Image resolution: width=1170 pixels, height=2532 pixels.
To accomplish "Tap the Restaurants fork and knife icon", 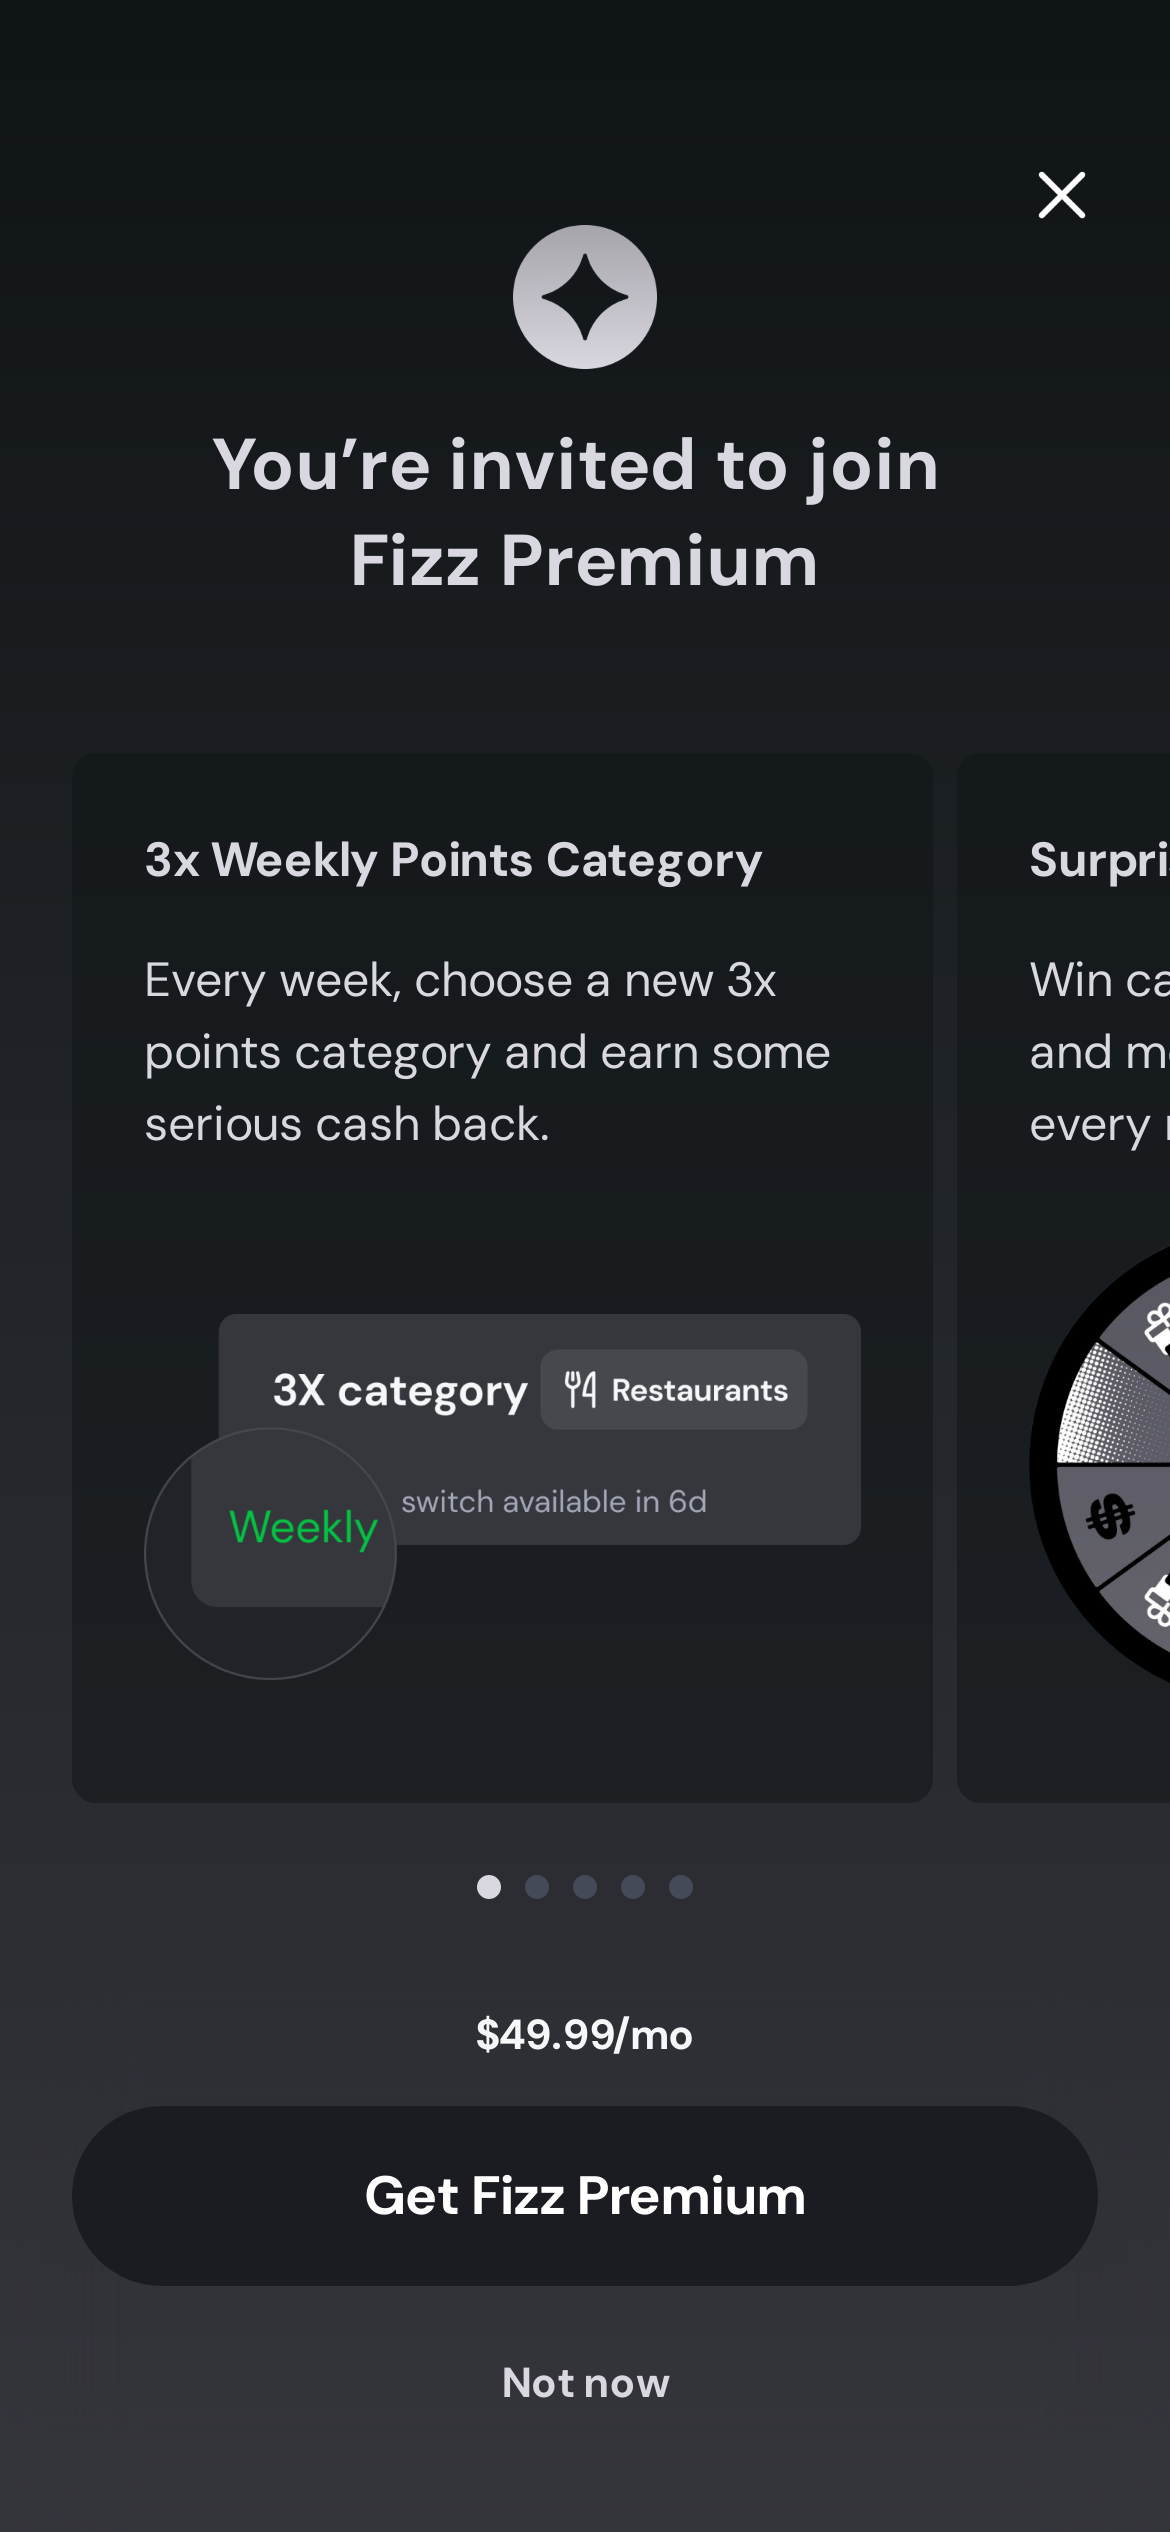I will [580, 1389].
